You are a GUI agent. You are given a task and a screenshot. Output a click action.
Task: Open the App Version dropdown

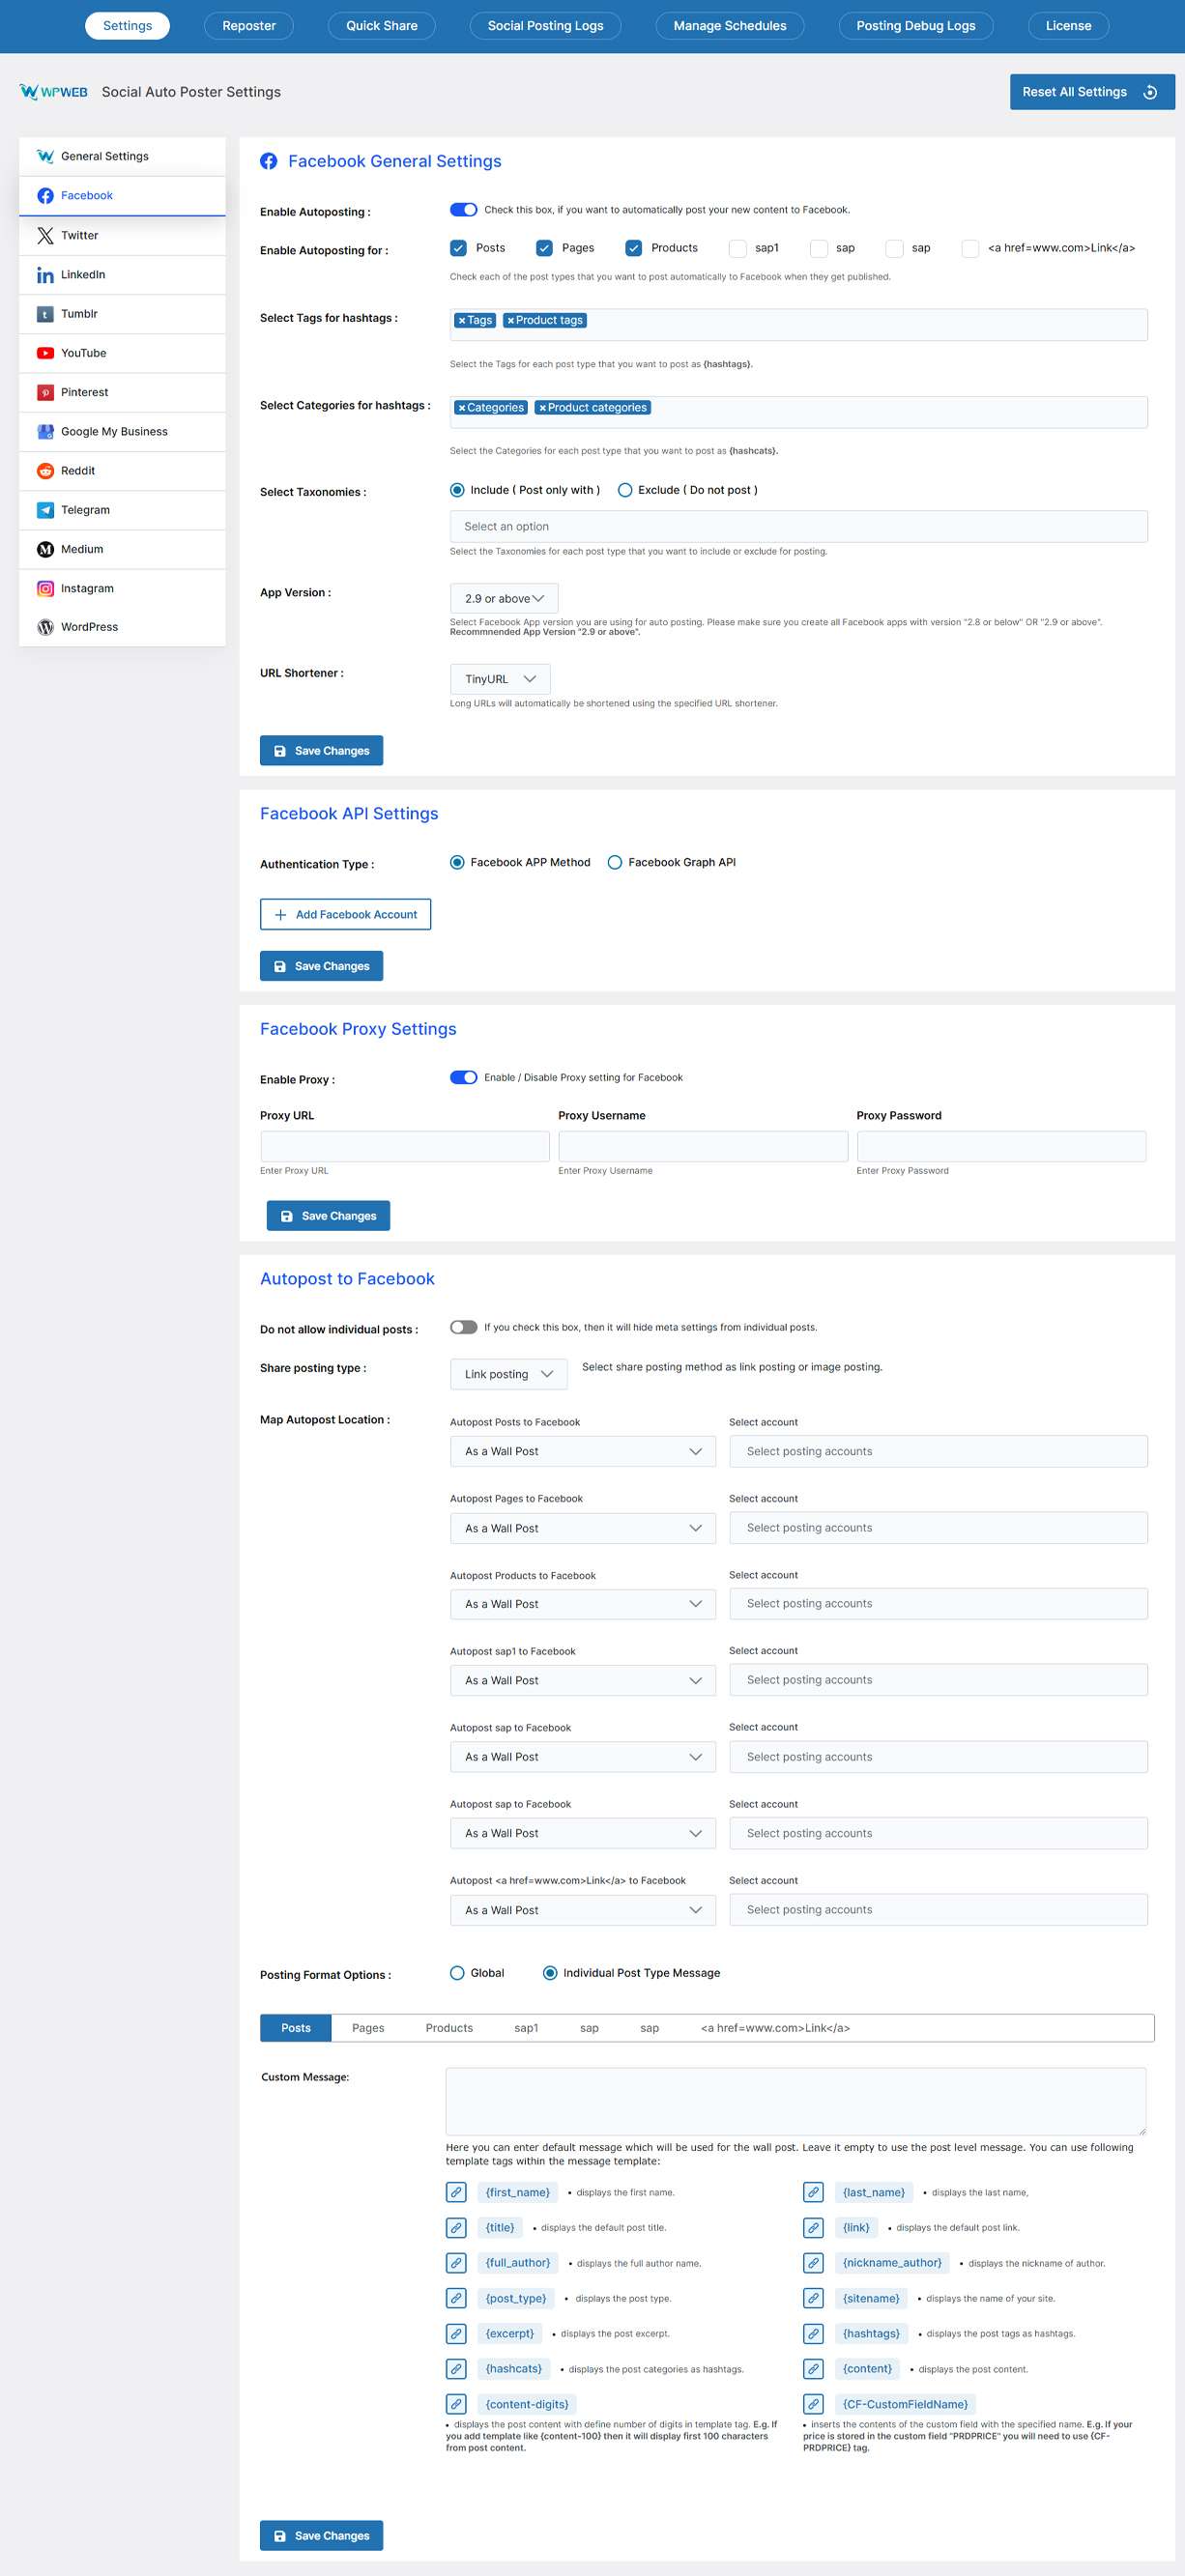[x=504, y=598]
